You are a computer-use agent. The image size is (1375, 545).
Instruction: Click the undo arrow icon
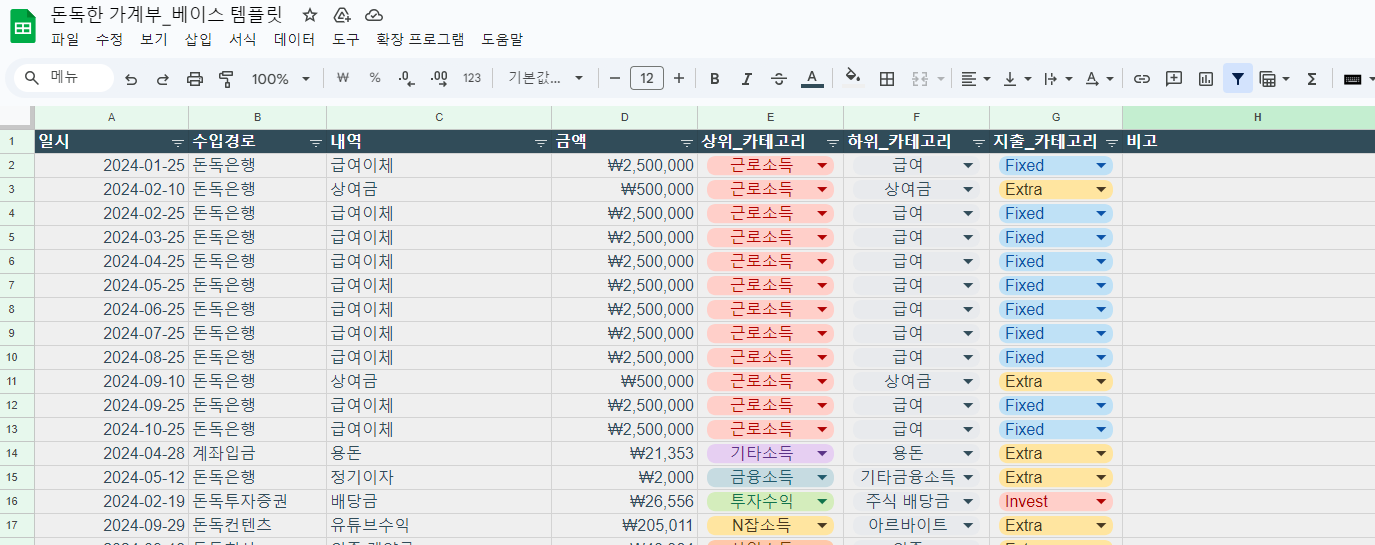tap(131, 79)
